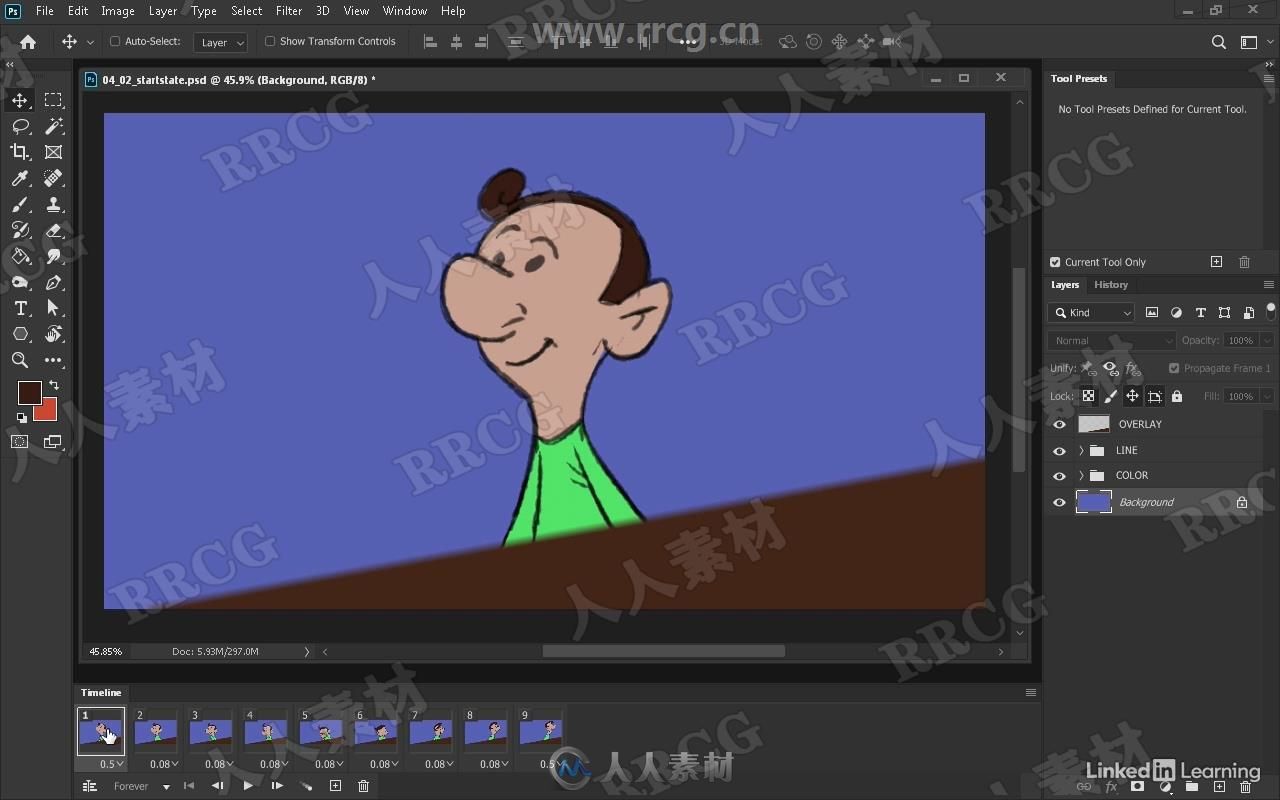Select the Smudge tool
Image resolution: width=1280 pixels, height=800 pixels.
click(x=54, y=256)
